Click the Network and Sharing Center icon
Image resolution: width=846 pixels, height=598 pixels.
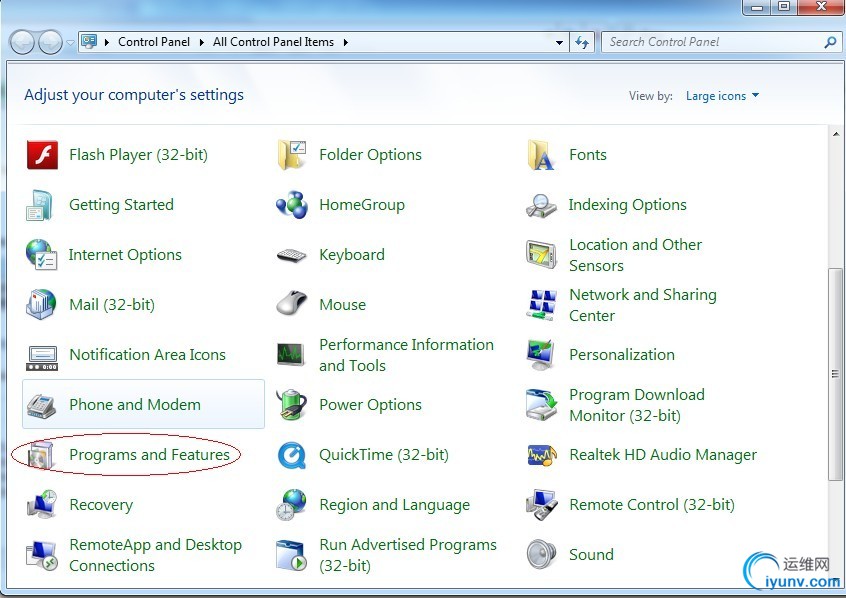tap(541, 305)
